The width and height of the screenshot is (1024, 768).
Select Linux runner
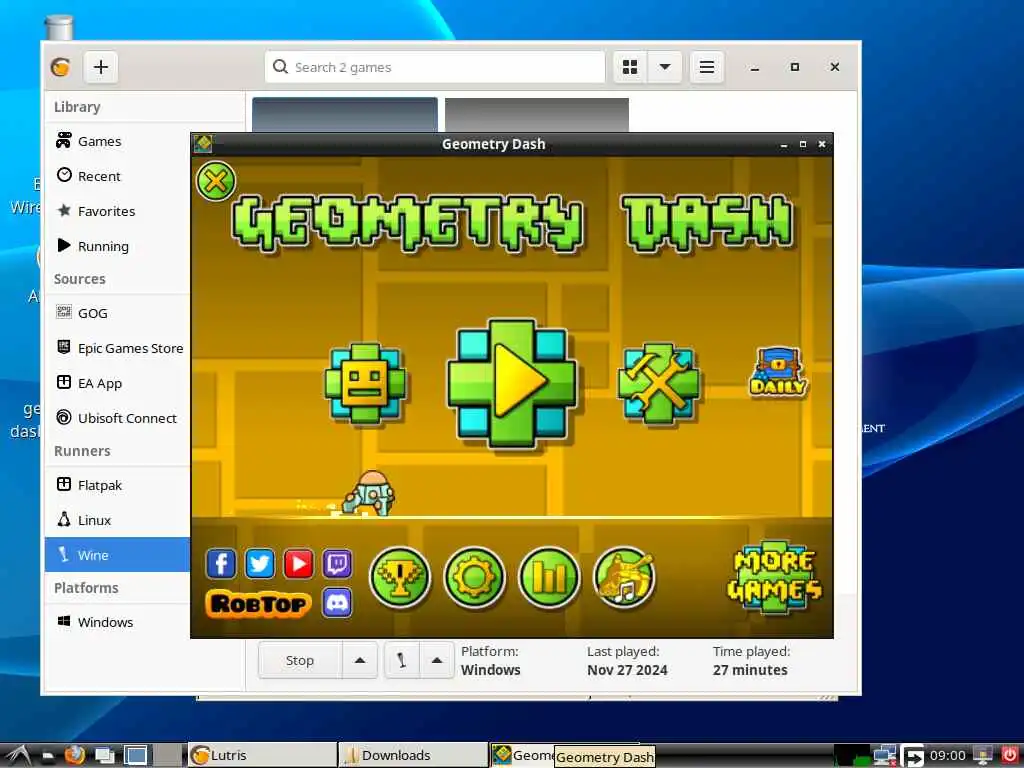coord(118,520)
